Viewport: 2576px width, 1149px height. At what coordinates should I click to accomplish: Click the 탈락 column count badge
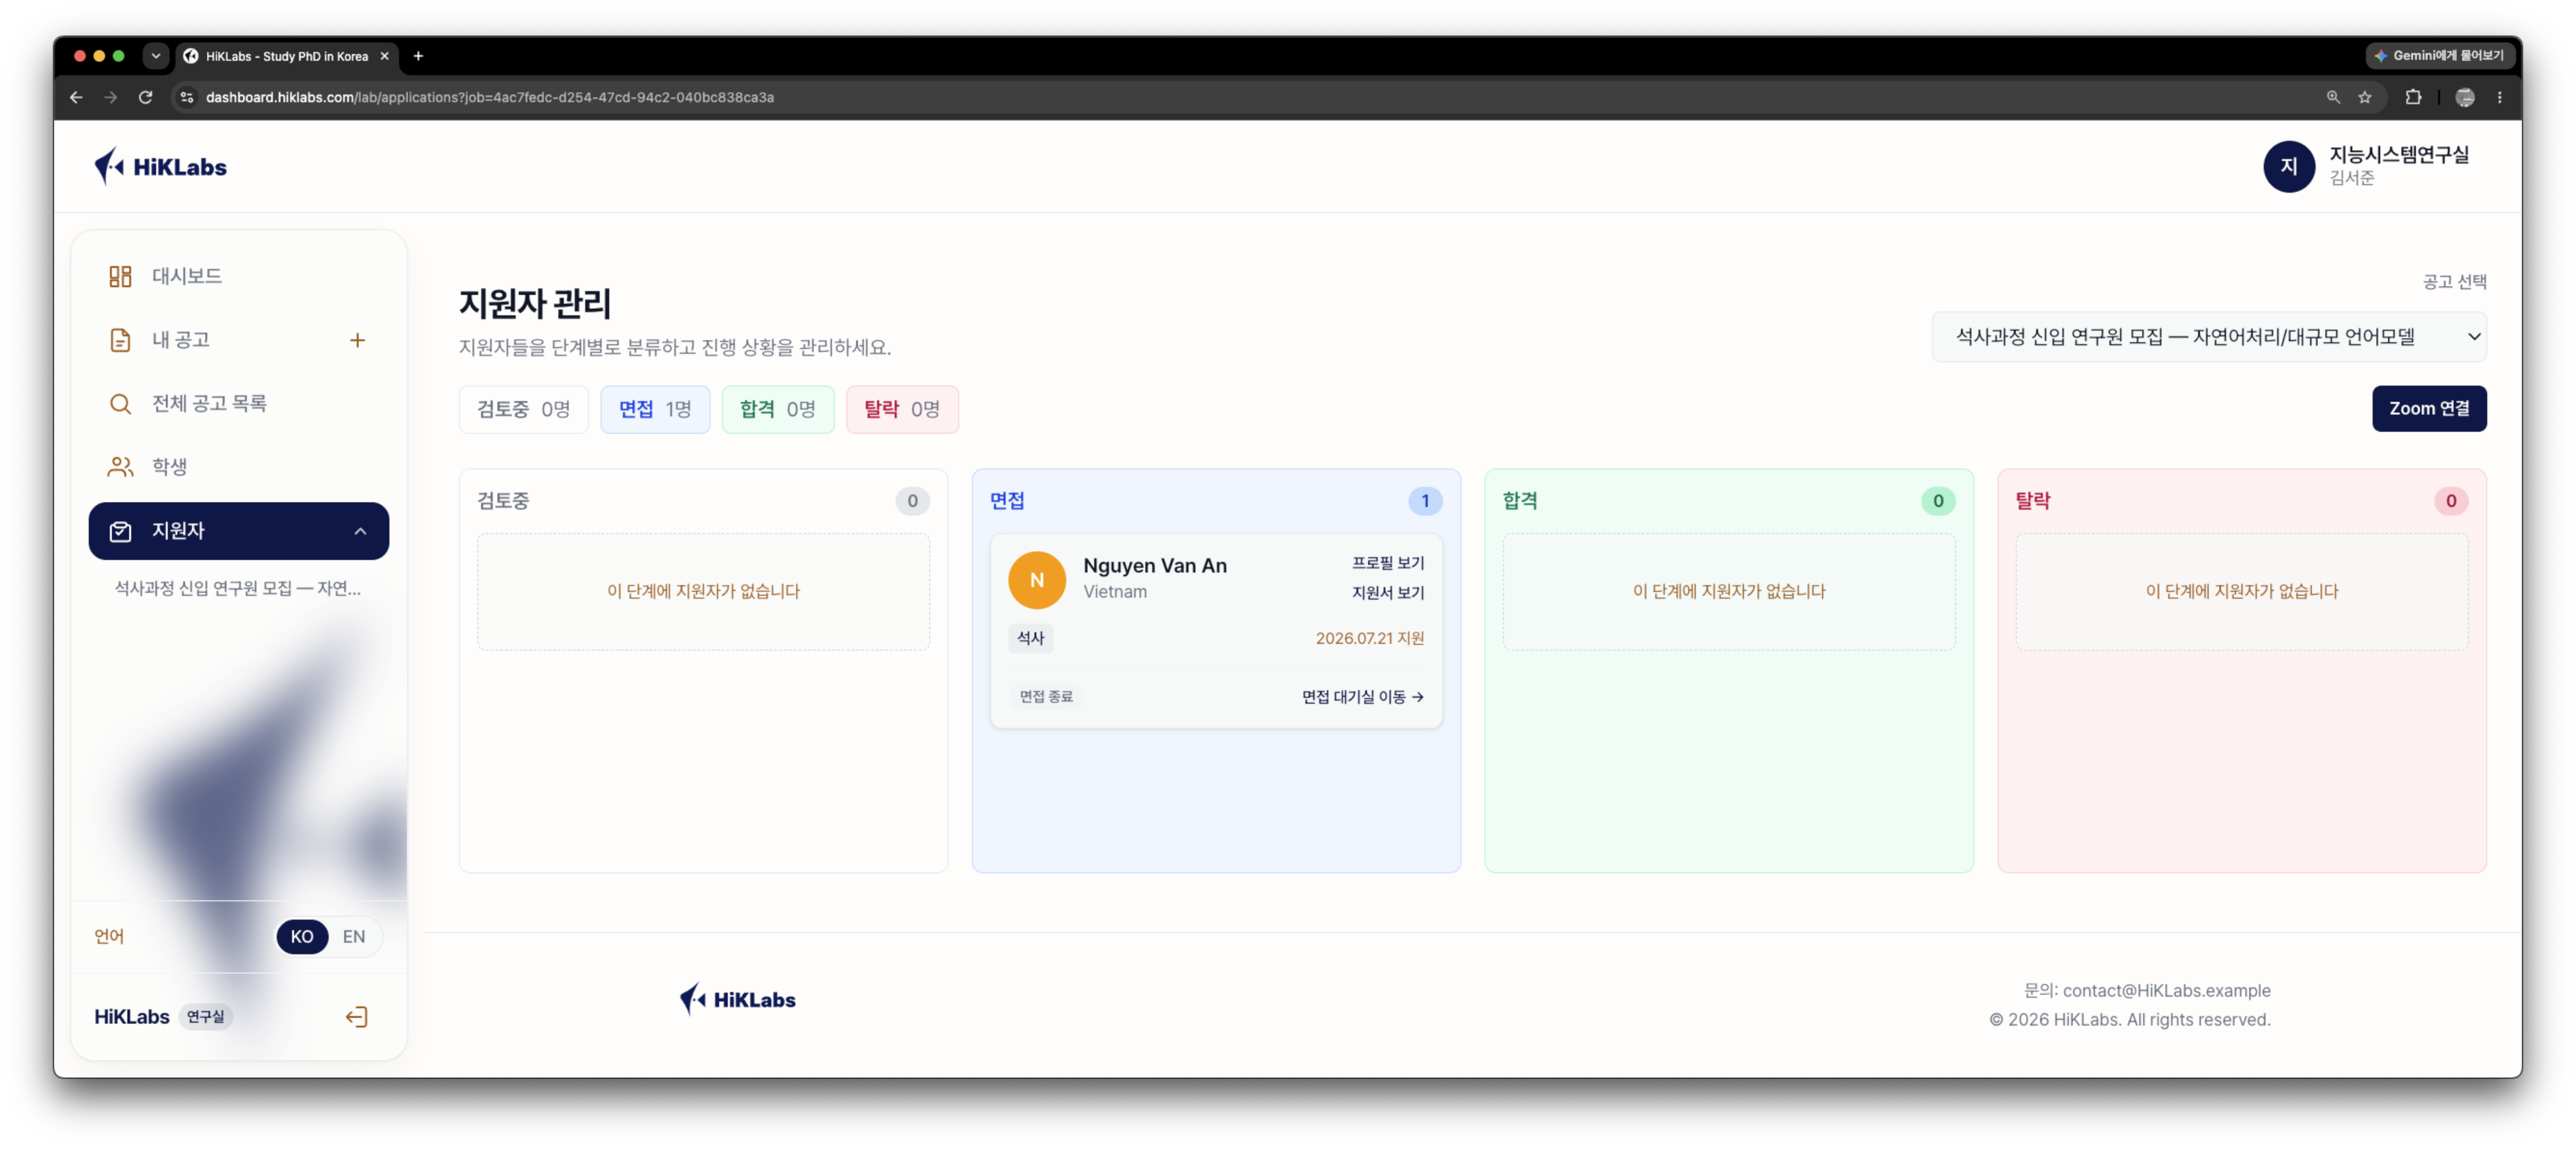point(2450,501)
